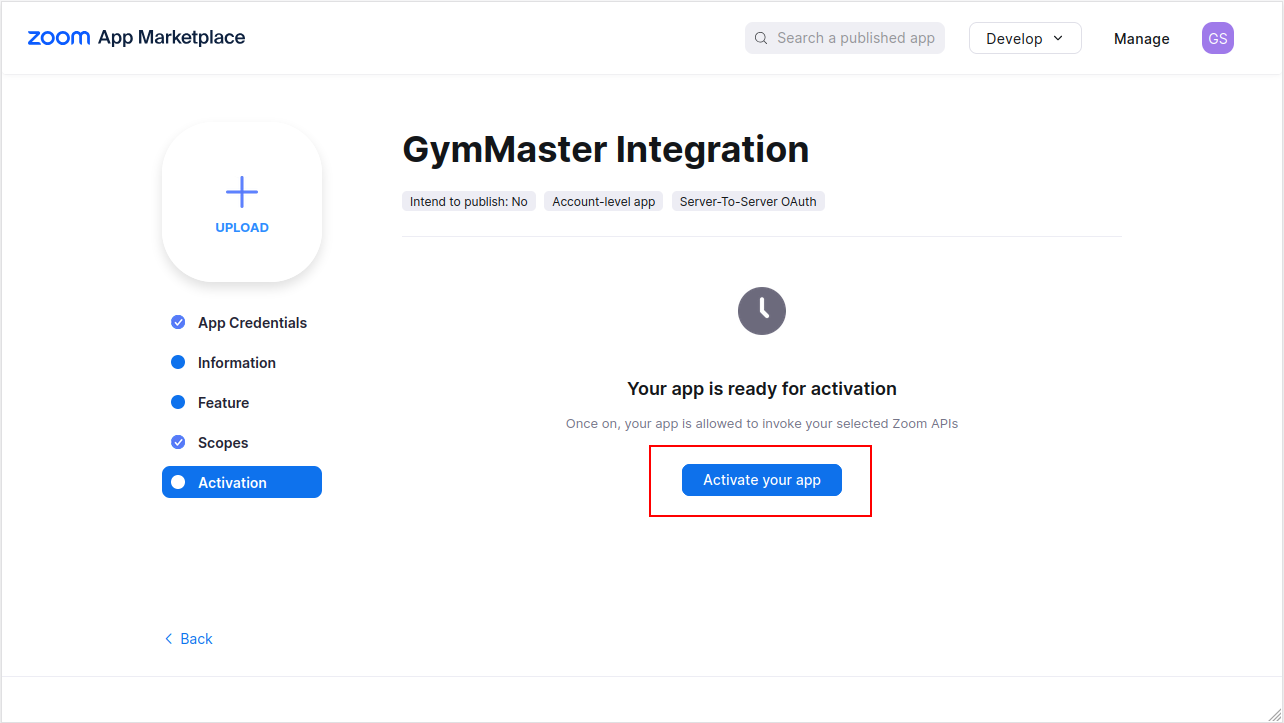
Task: Click the Scopes checkmark icon
Action: click(178, 442)
